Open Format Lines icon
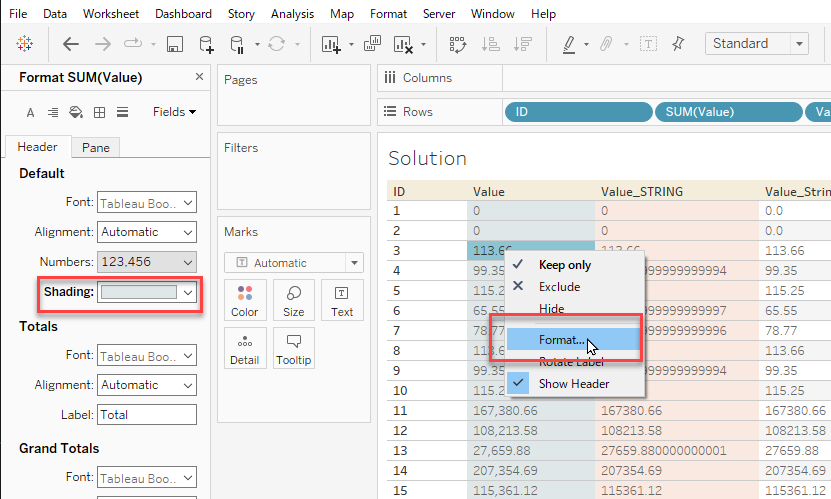 point(122,112)
